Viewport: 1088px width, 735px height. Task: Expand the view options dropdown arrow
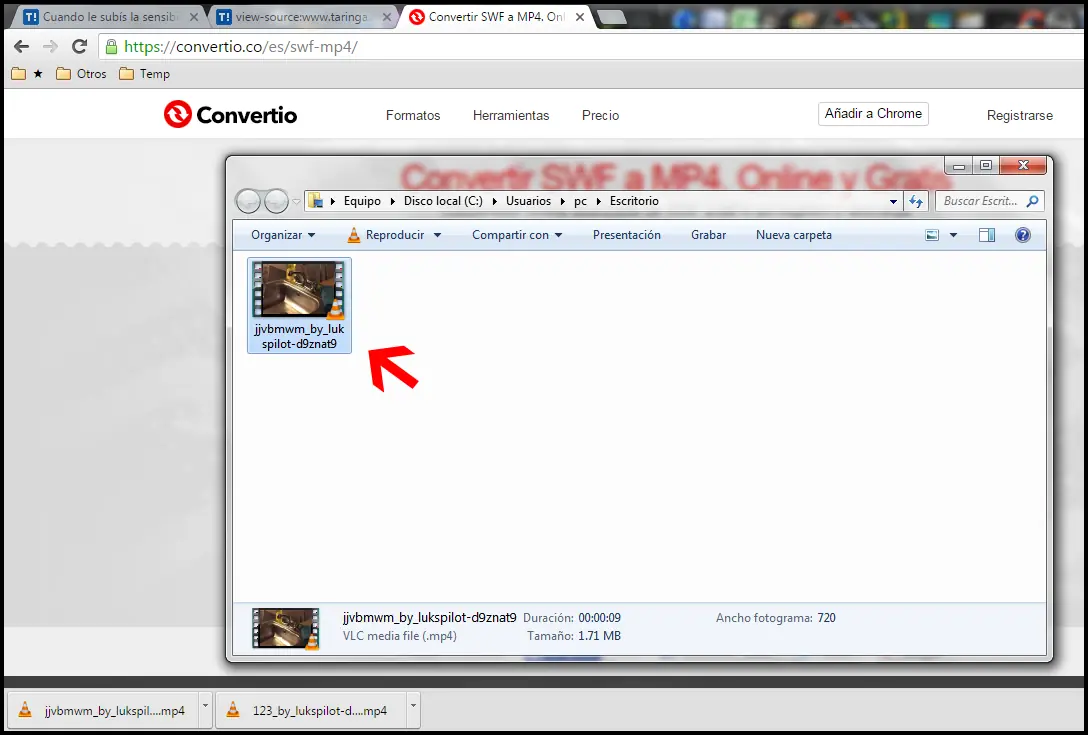pyautogui.click(x=953, y=235)
